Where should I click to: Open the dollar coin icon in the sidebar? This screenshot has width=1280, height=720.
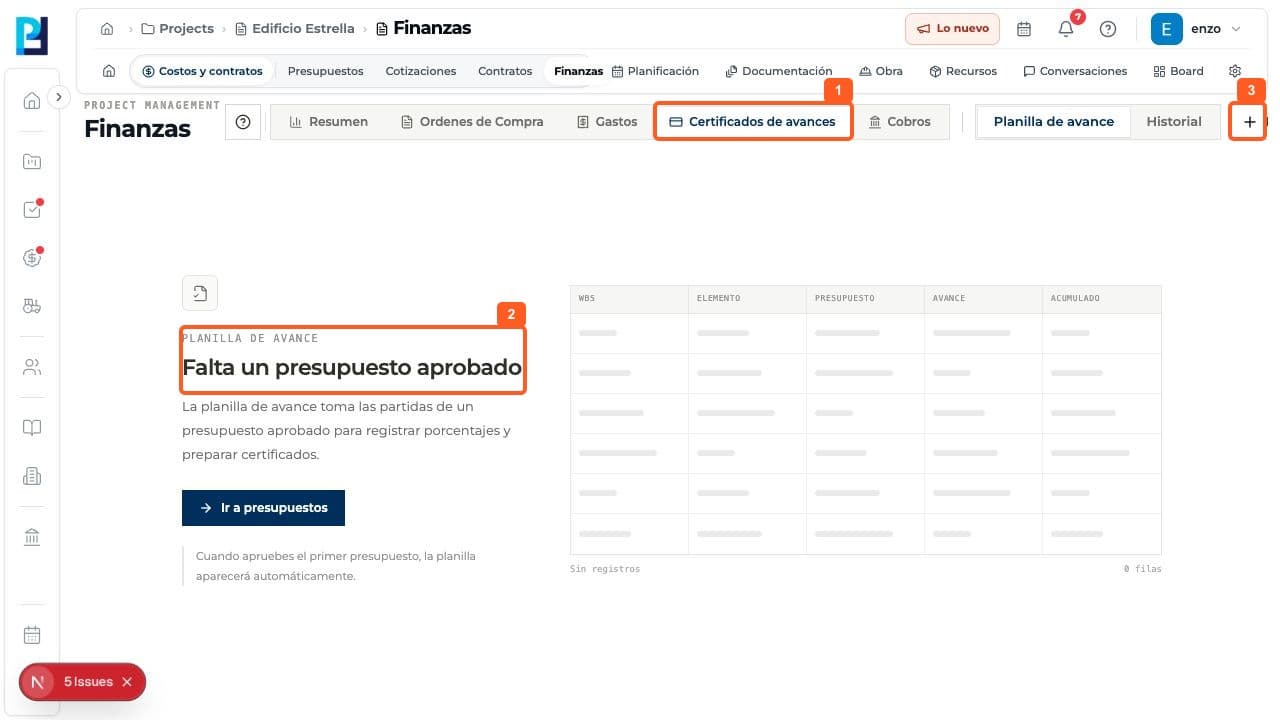click(x=32, y=258)
